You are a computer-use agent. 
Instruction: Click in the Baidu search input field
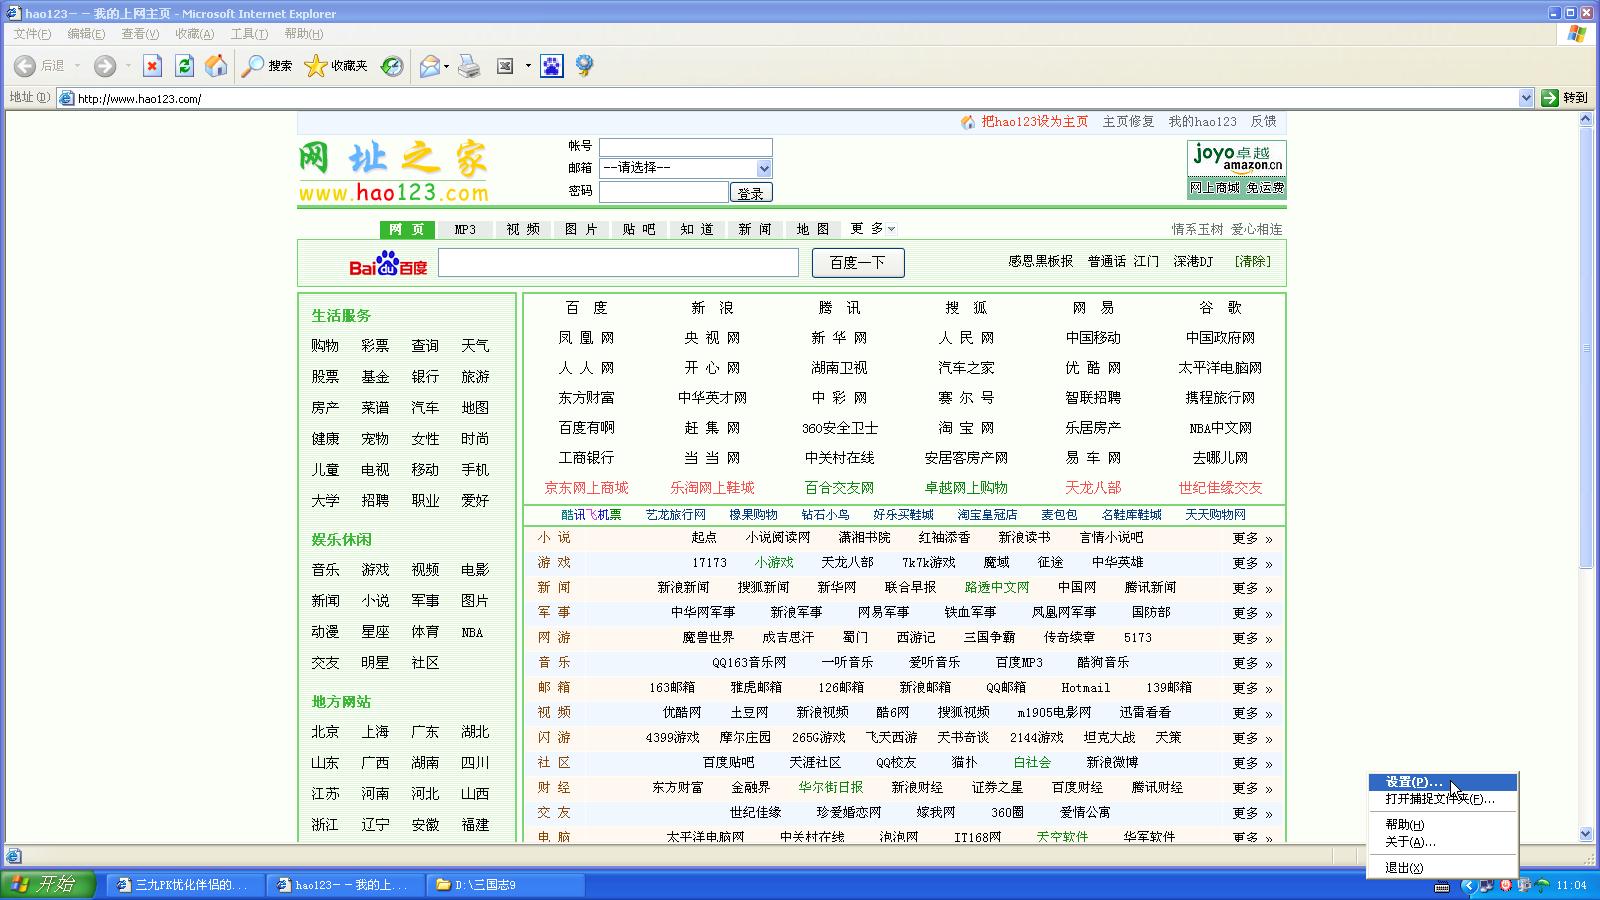coord(618,263)
